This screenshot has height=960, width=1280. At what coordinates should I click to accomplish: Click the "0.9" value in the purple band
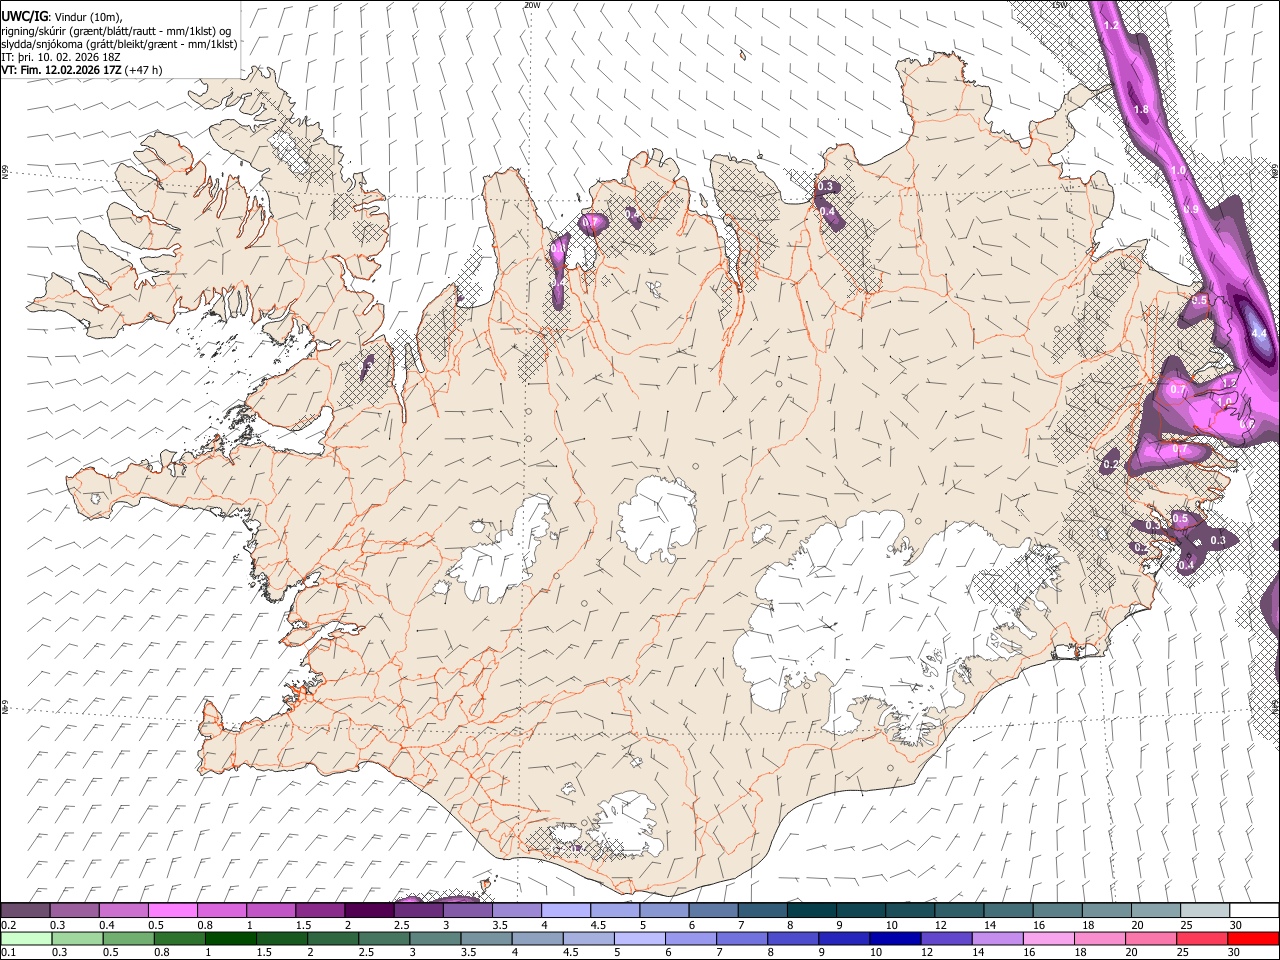pyautogui.click(x=1191, y=209)
